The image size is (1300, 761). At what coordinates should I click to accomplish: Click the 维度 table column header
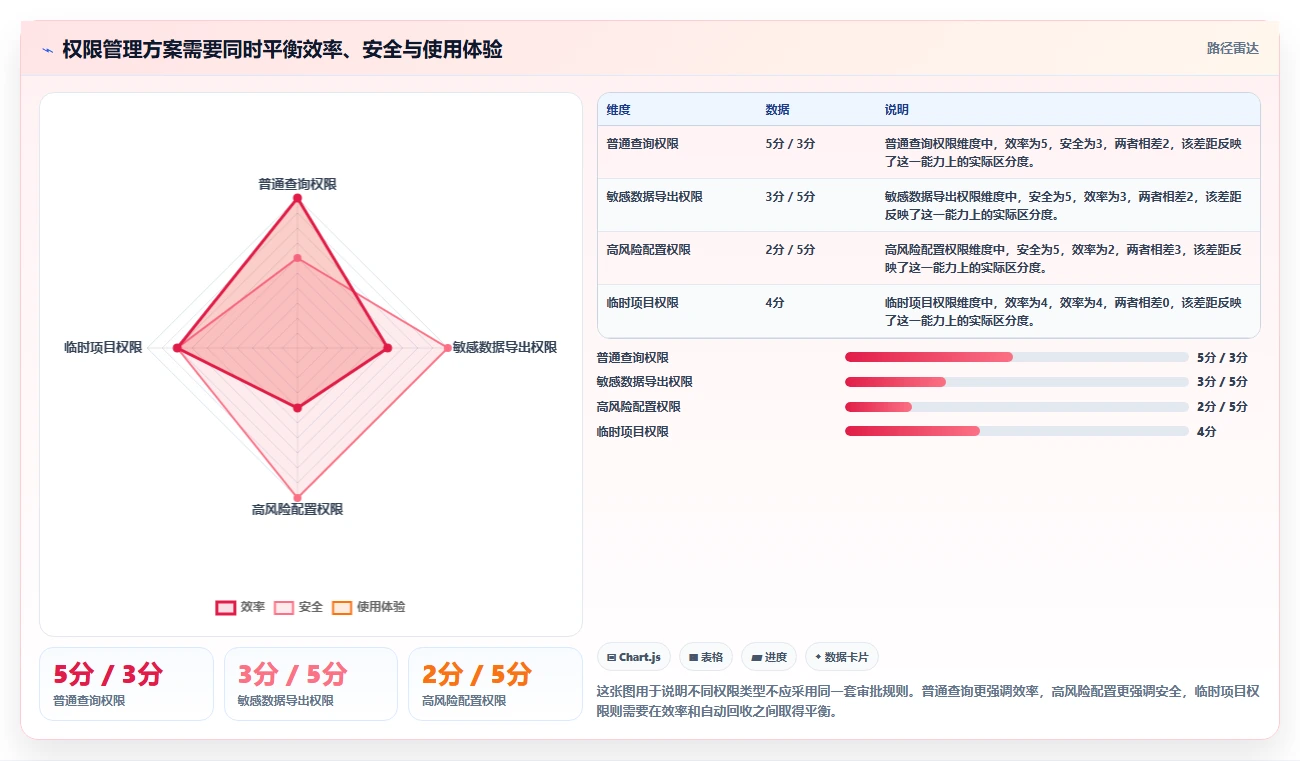[x=618, y=110]
